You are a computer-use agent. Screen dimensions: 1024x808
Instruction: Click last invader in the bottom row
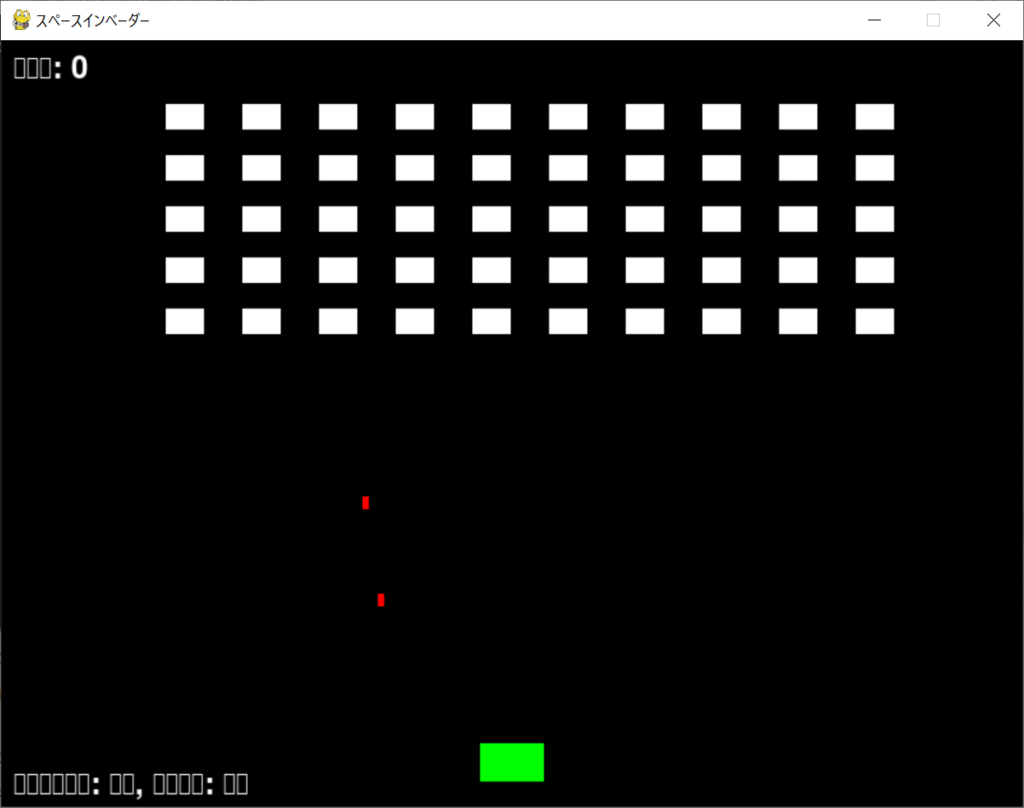[875, 321]
